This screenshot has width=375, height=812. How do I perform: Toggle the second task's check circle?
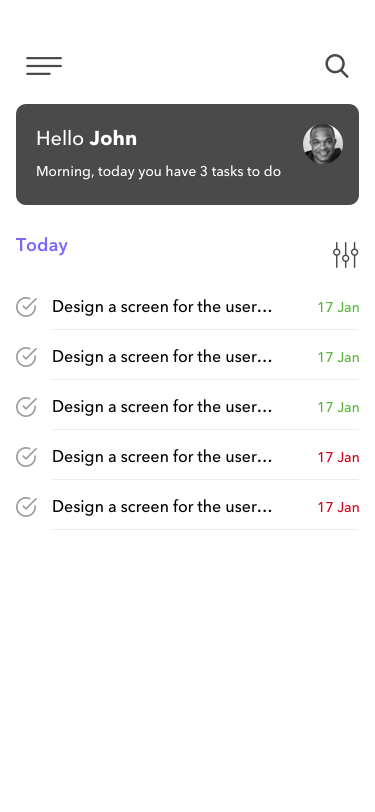click(x=26, y=357)
